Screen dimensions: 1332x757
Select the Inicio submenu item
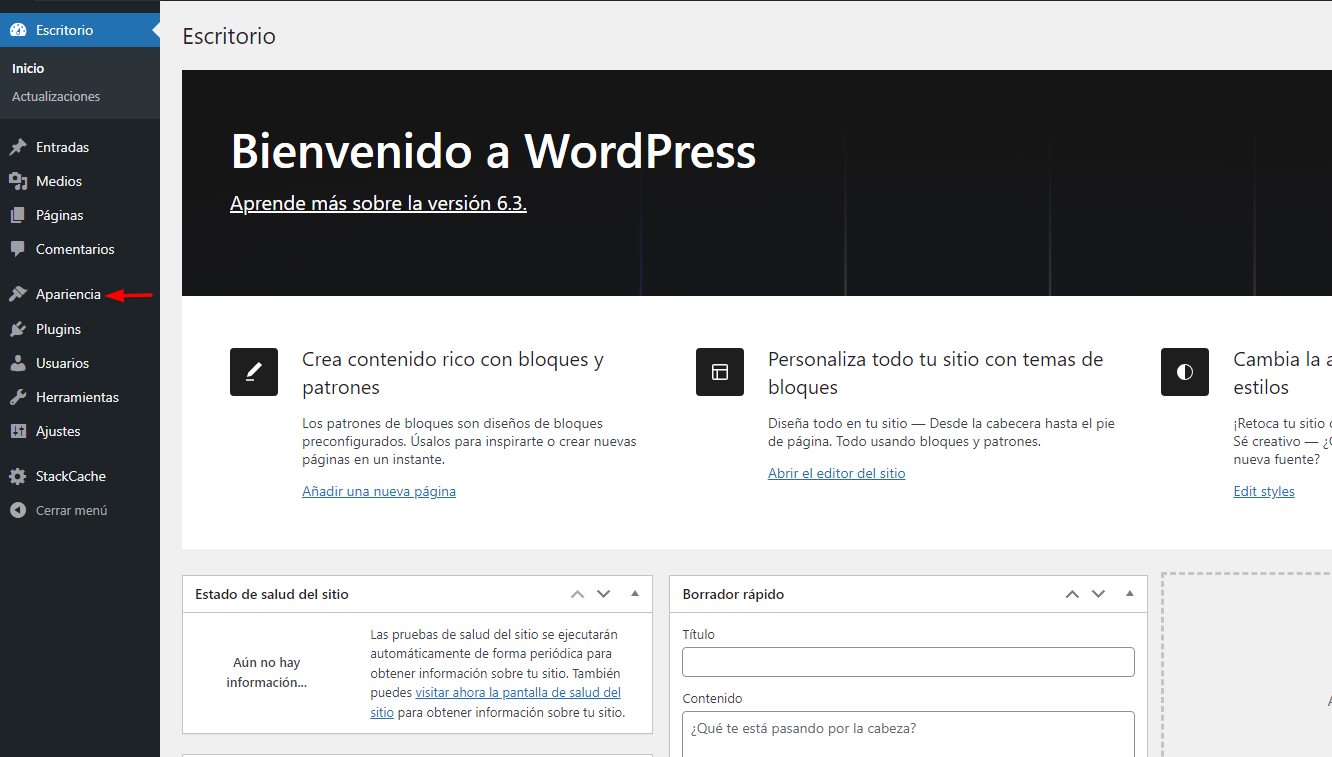(28, 68)
